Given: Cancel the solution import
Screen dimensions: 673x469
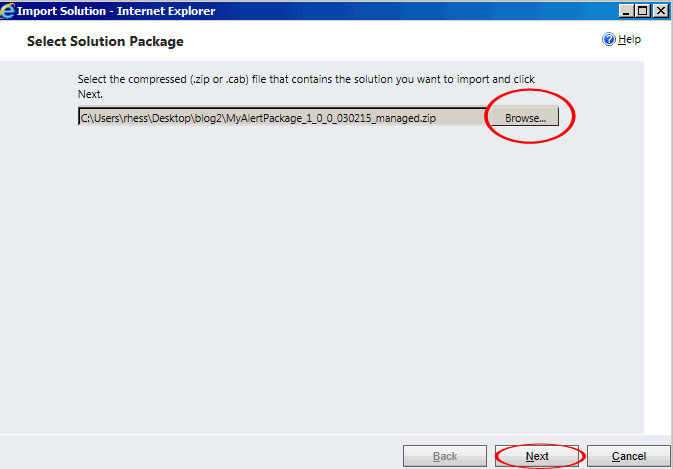Looking at the screenshot, I should click(x=629, y=456).
